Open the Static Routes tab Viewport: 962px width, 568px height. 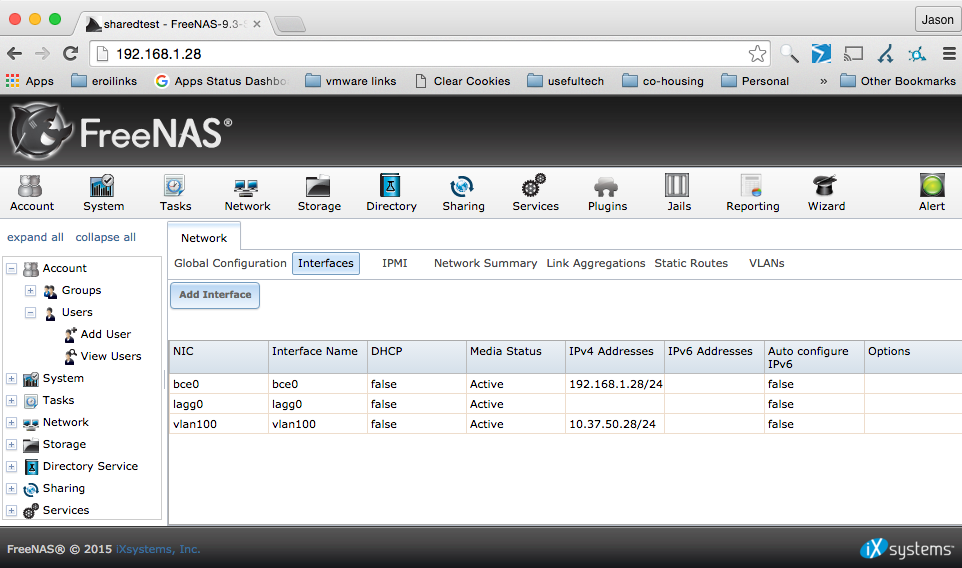[x=691, y=263]
